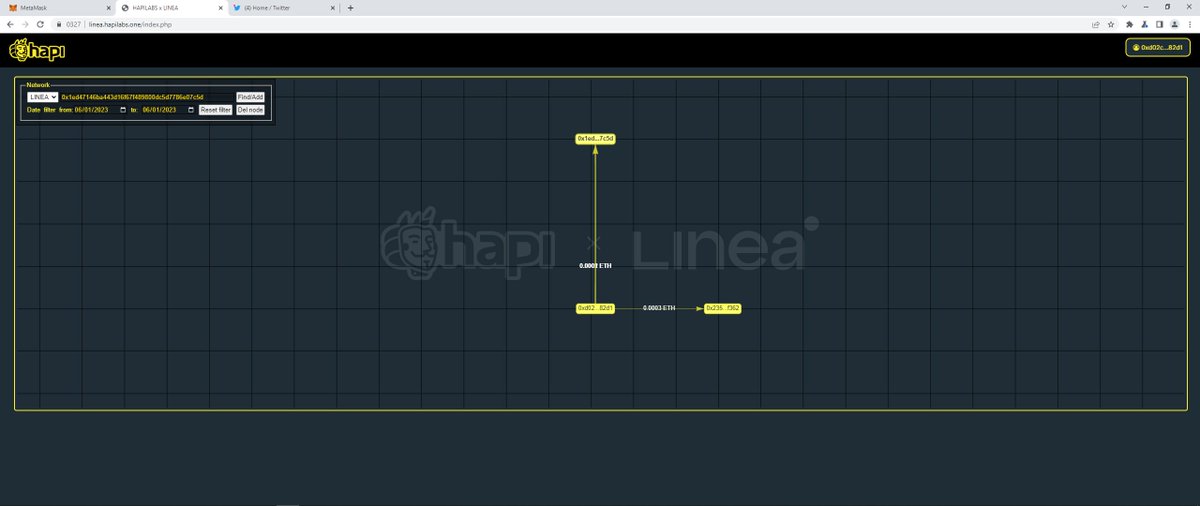
Task: Close the MetaMask tab
Action: tap(107, 7)
